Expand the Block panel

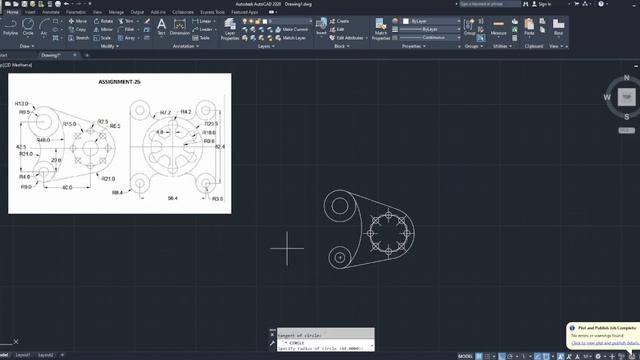pos(342,46)
